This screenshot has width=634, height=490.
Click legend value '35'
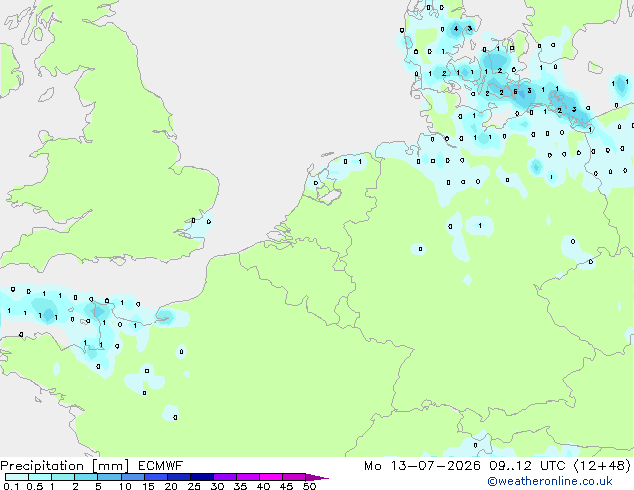click(x=240, y=486)
